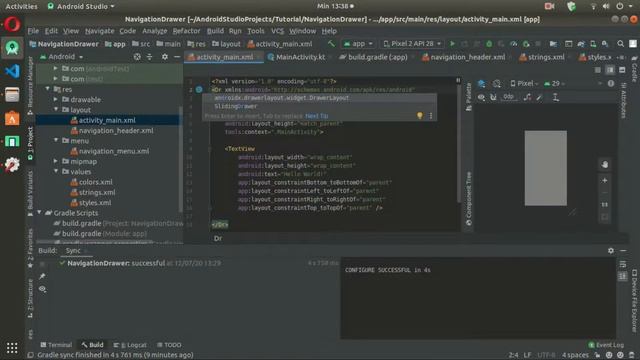Click the Collapse All icon in Project panel
The width and height of the screenshot is (640, 360).
click(x=149, y=57)
